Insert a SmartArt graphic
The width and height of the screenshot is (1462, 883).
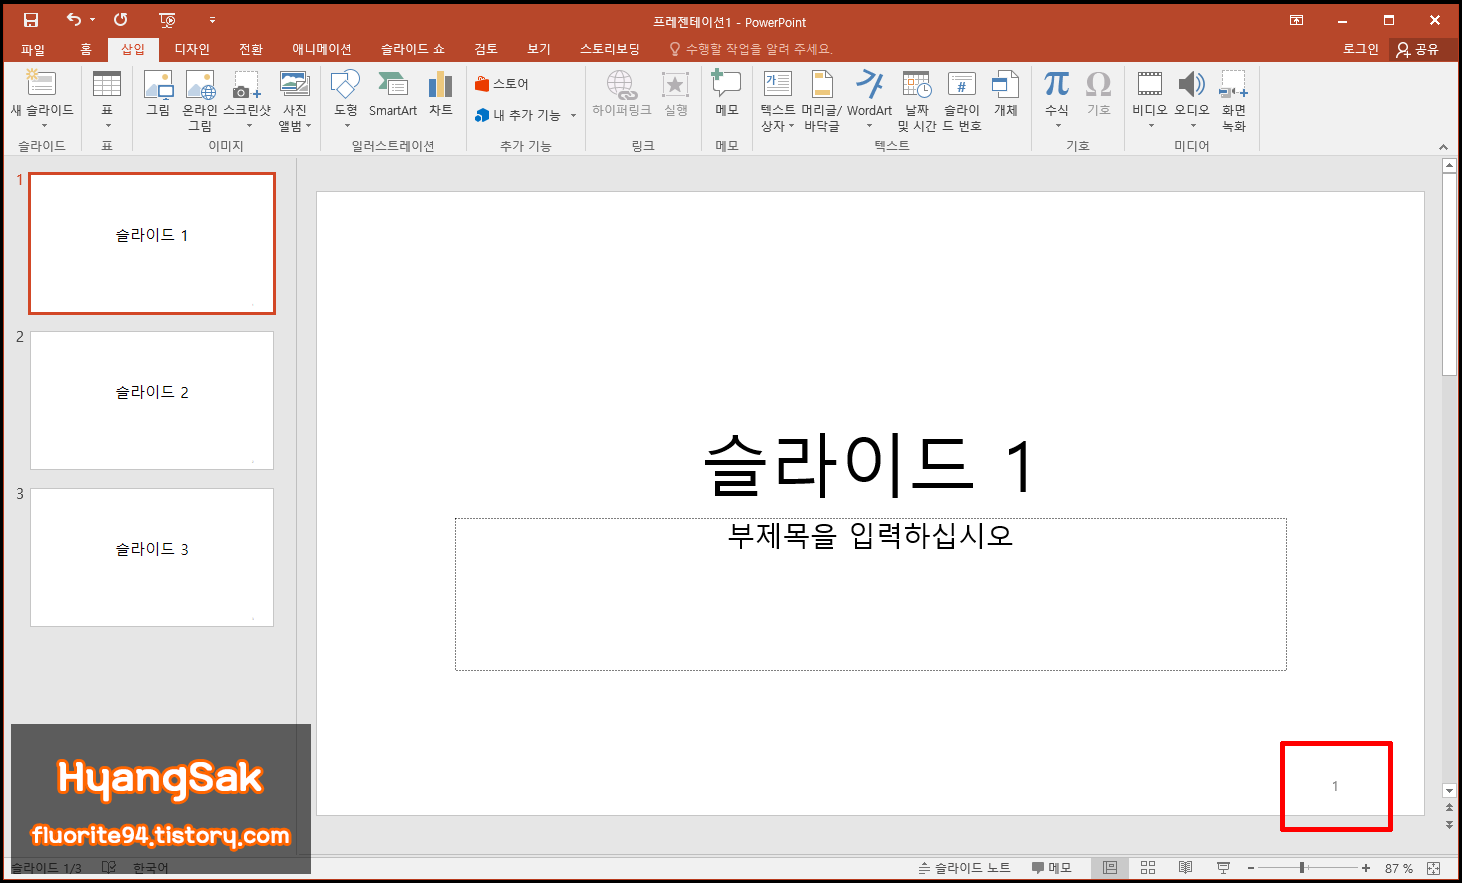point(393,95)
